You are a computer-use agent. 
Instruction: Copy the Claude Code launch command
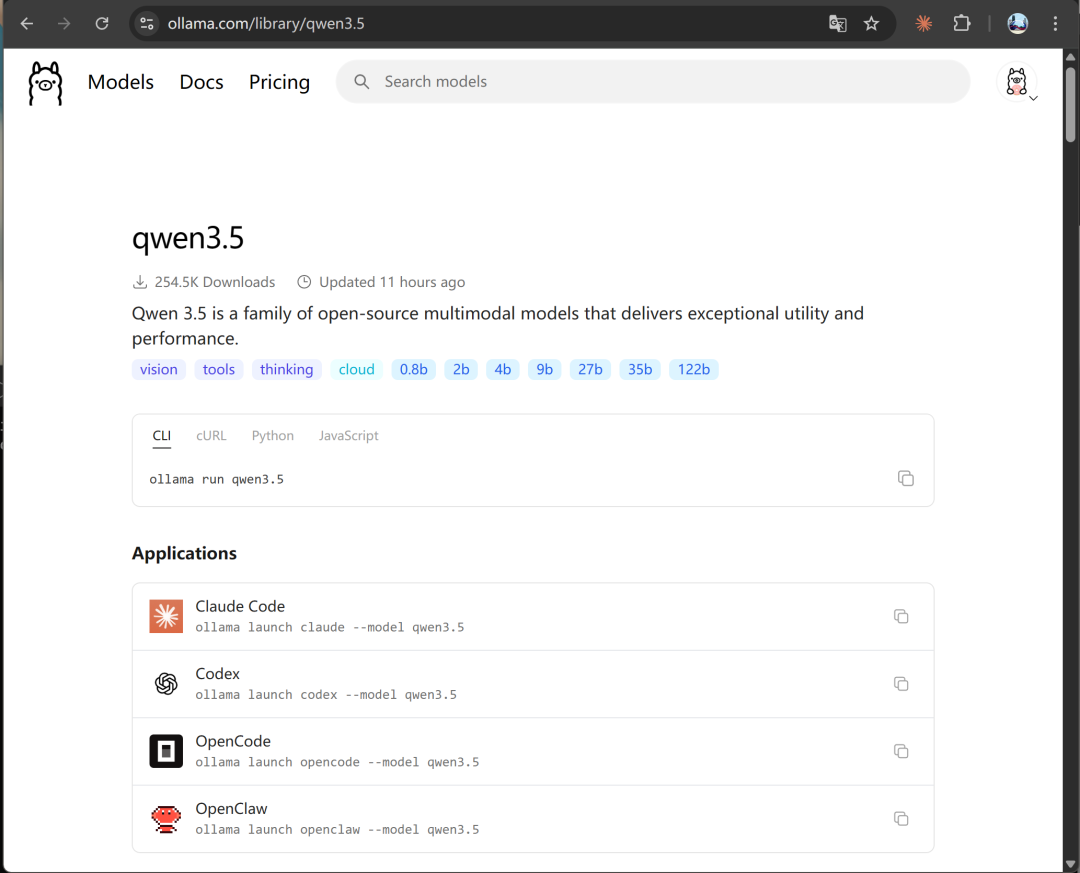901,616
